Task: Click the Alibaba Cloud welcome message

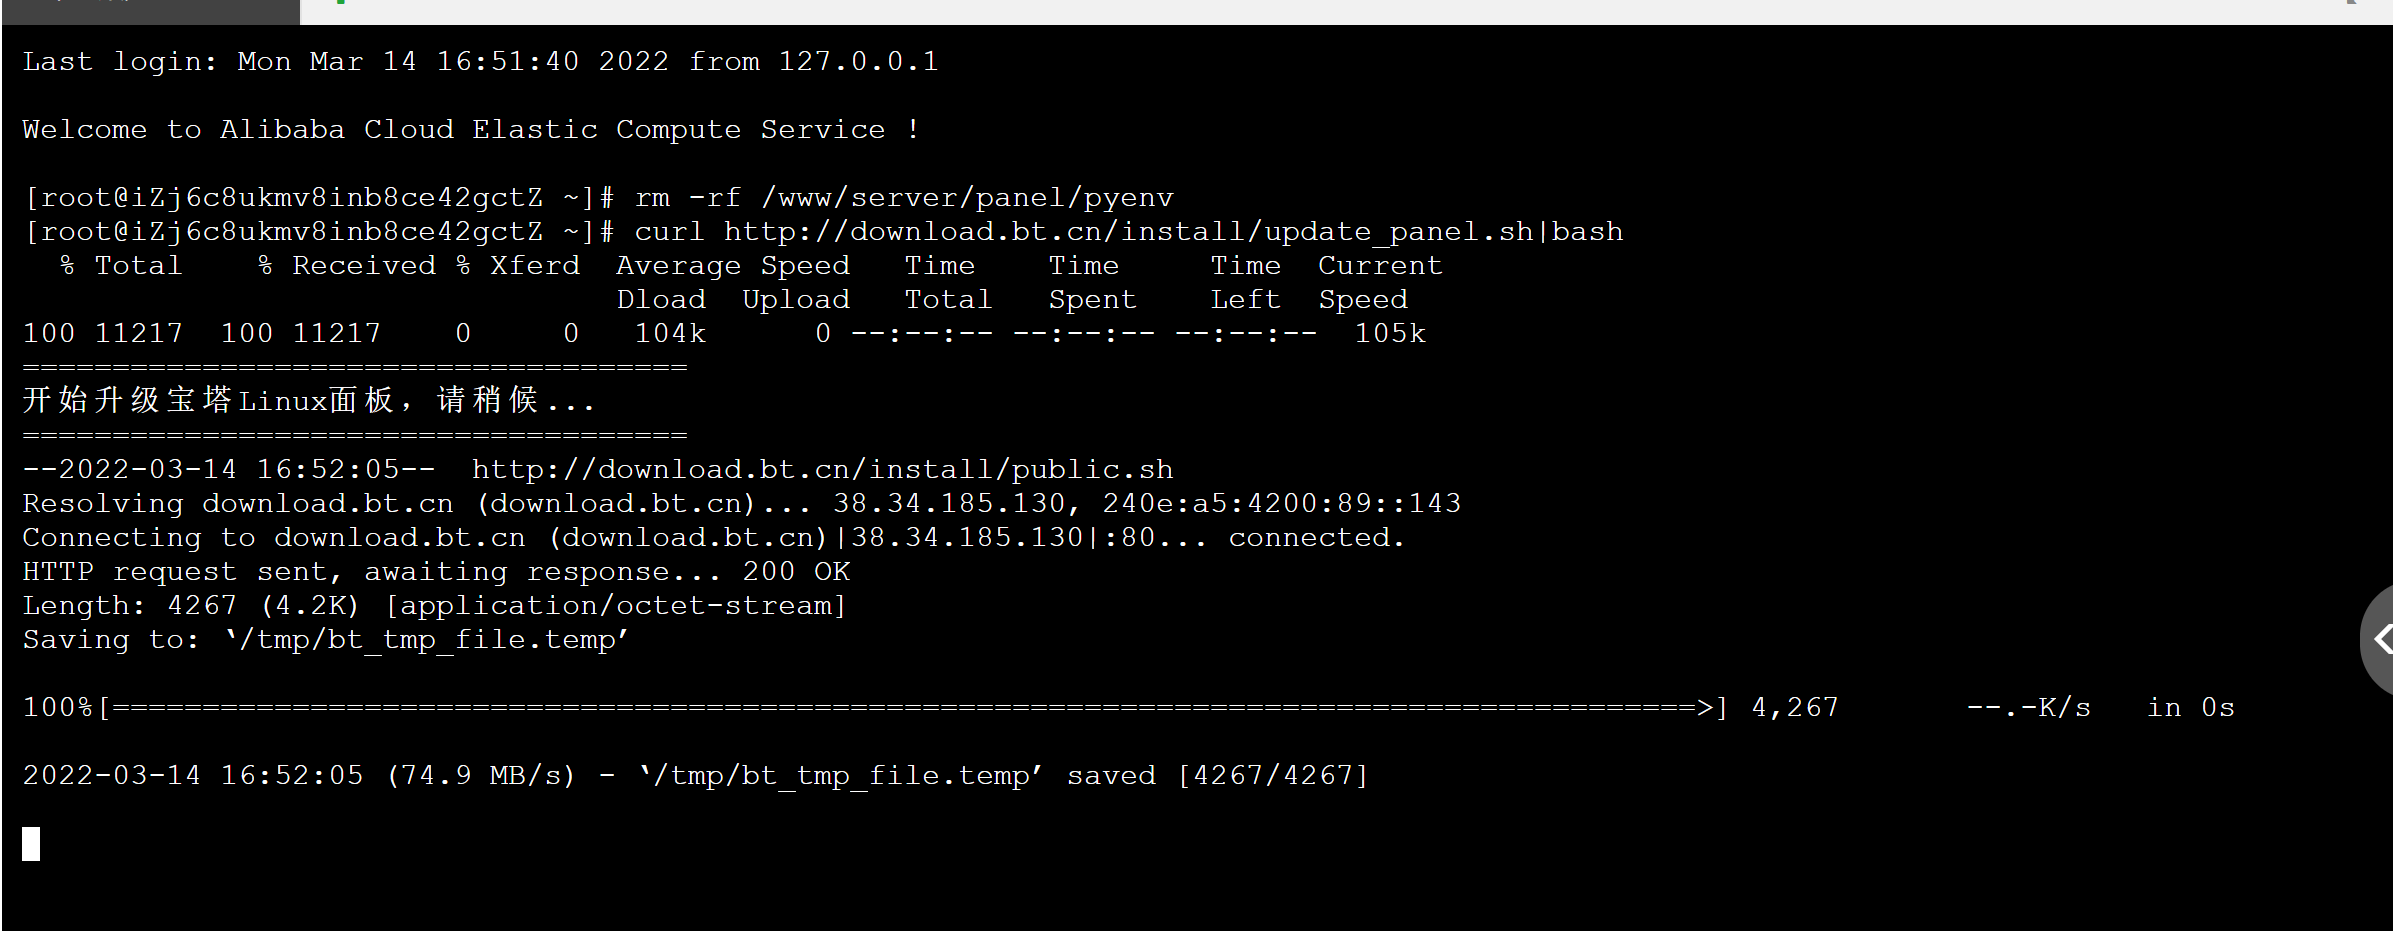Action: [x=471, y=129]
